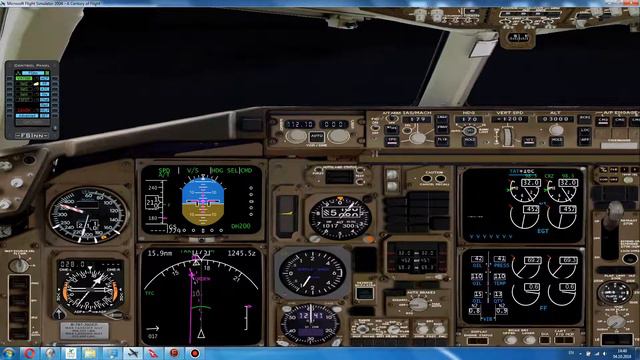Activate the VNAV mode button
The image size is (640, 360).
[x=442, y=130]
